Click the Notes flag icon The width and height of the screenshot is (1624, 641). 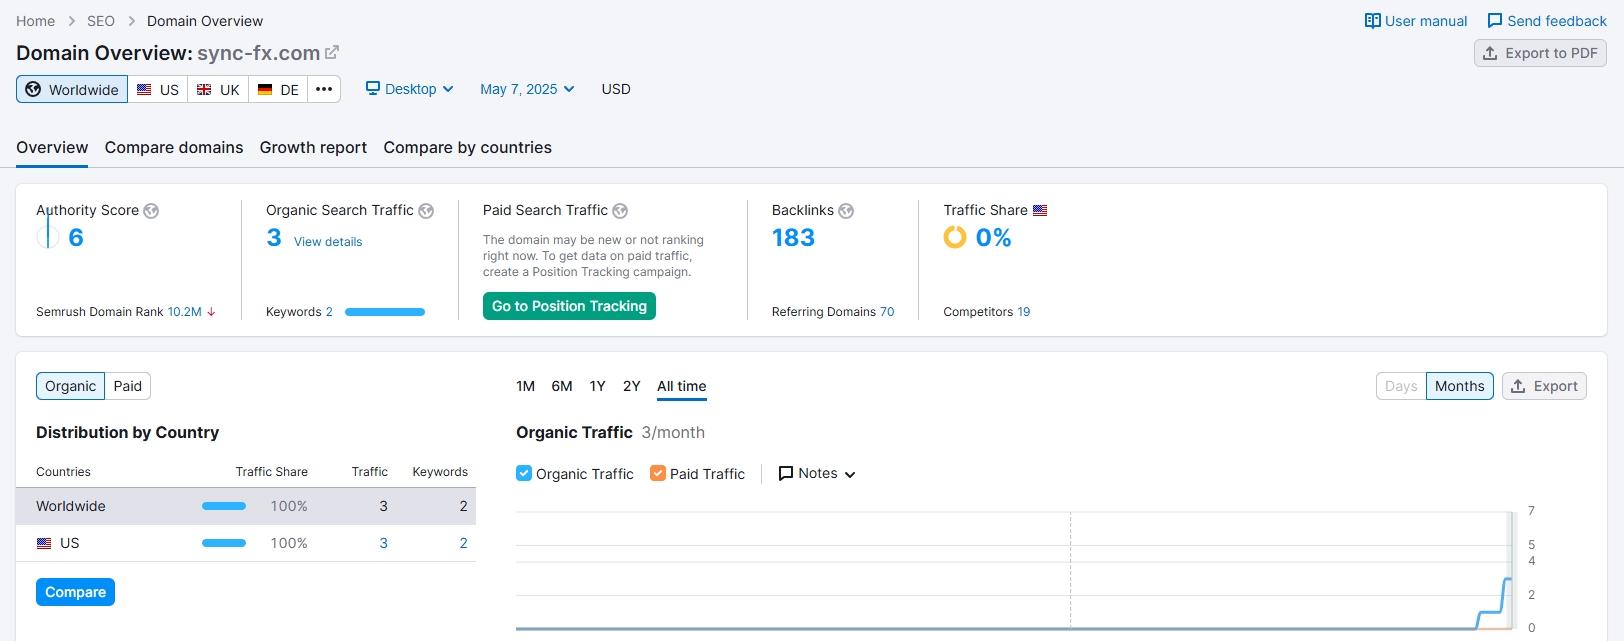(x=786, y=474)
